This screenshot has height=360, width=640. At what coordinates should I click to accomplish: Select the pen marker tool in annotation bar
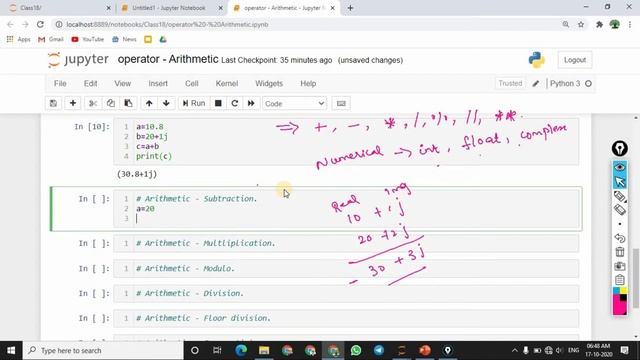click(620, 196)
